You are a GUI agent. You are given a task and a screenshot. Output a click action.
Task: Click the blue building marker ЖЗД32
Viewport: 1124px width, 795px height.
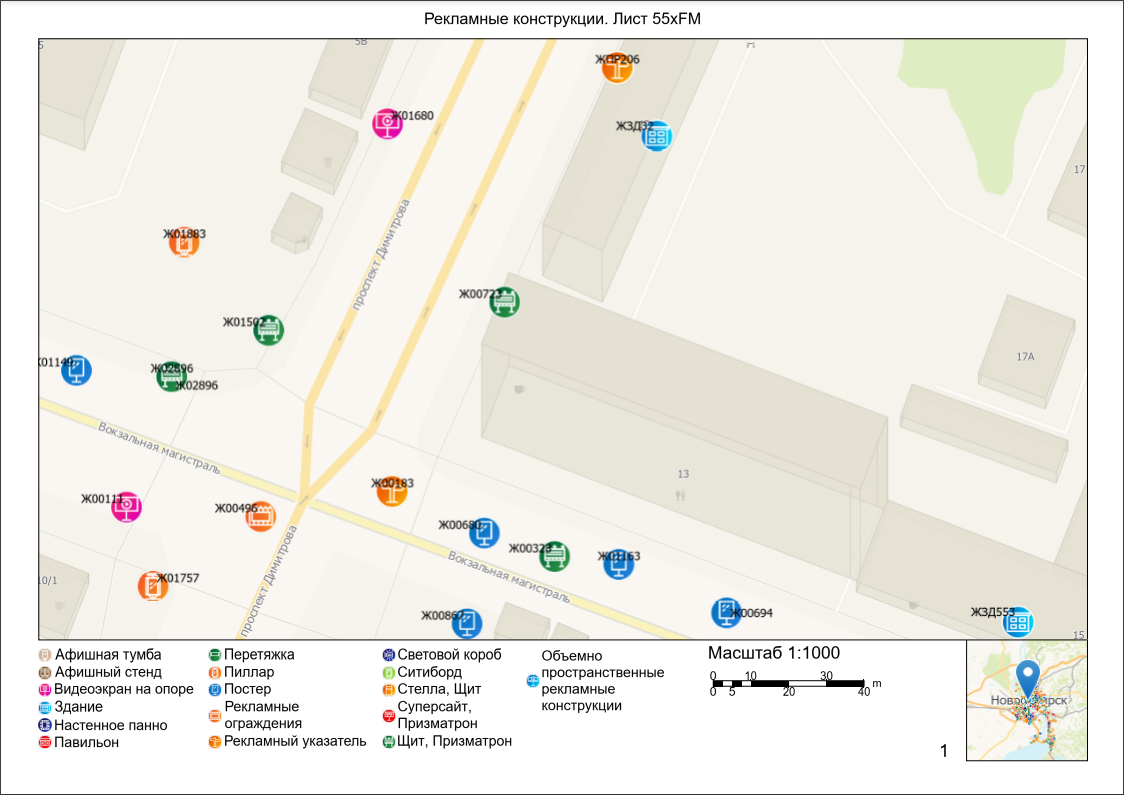656,136
